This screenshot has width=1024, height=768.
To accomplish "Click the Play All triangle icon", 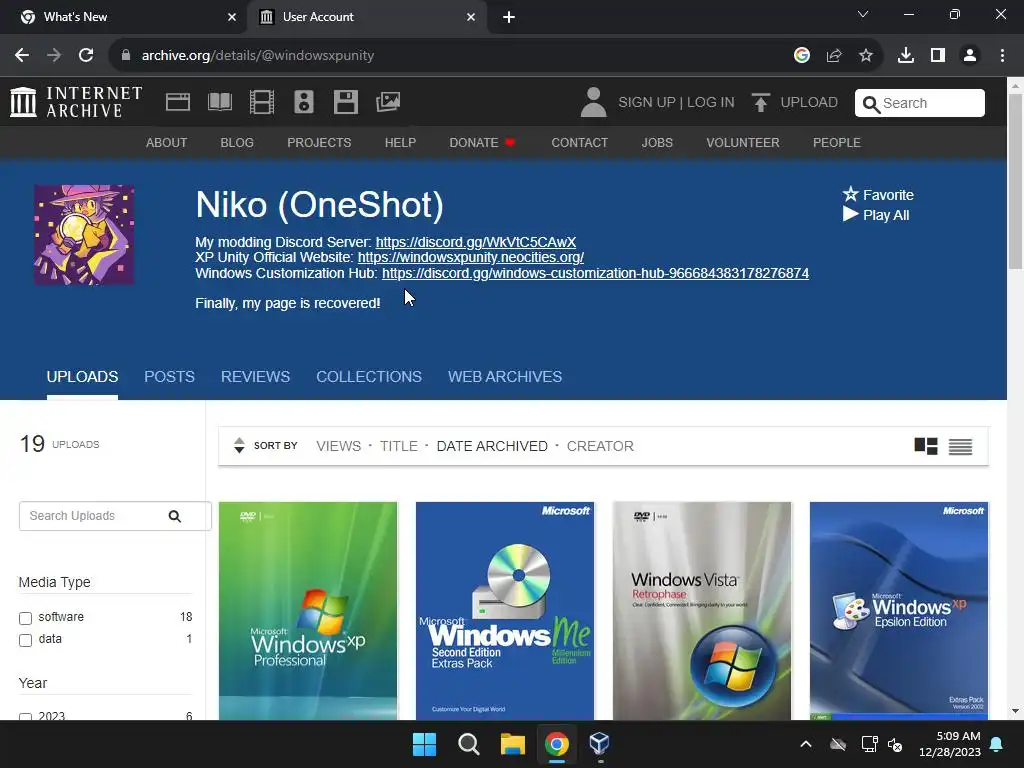I will (x=850, y=214).
